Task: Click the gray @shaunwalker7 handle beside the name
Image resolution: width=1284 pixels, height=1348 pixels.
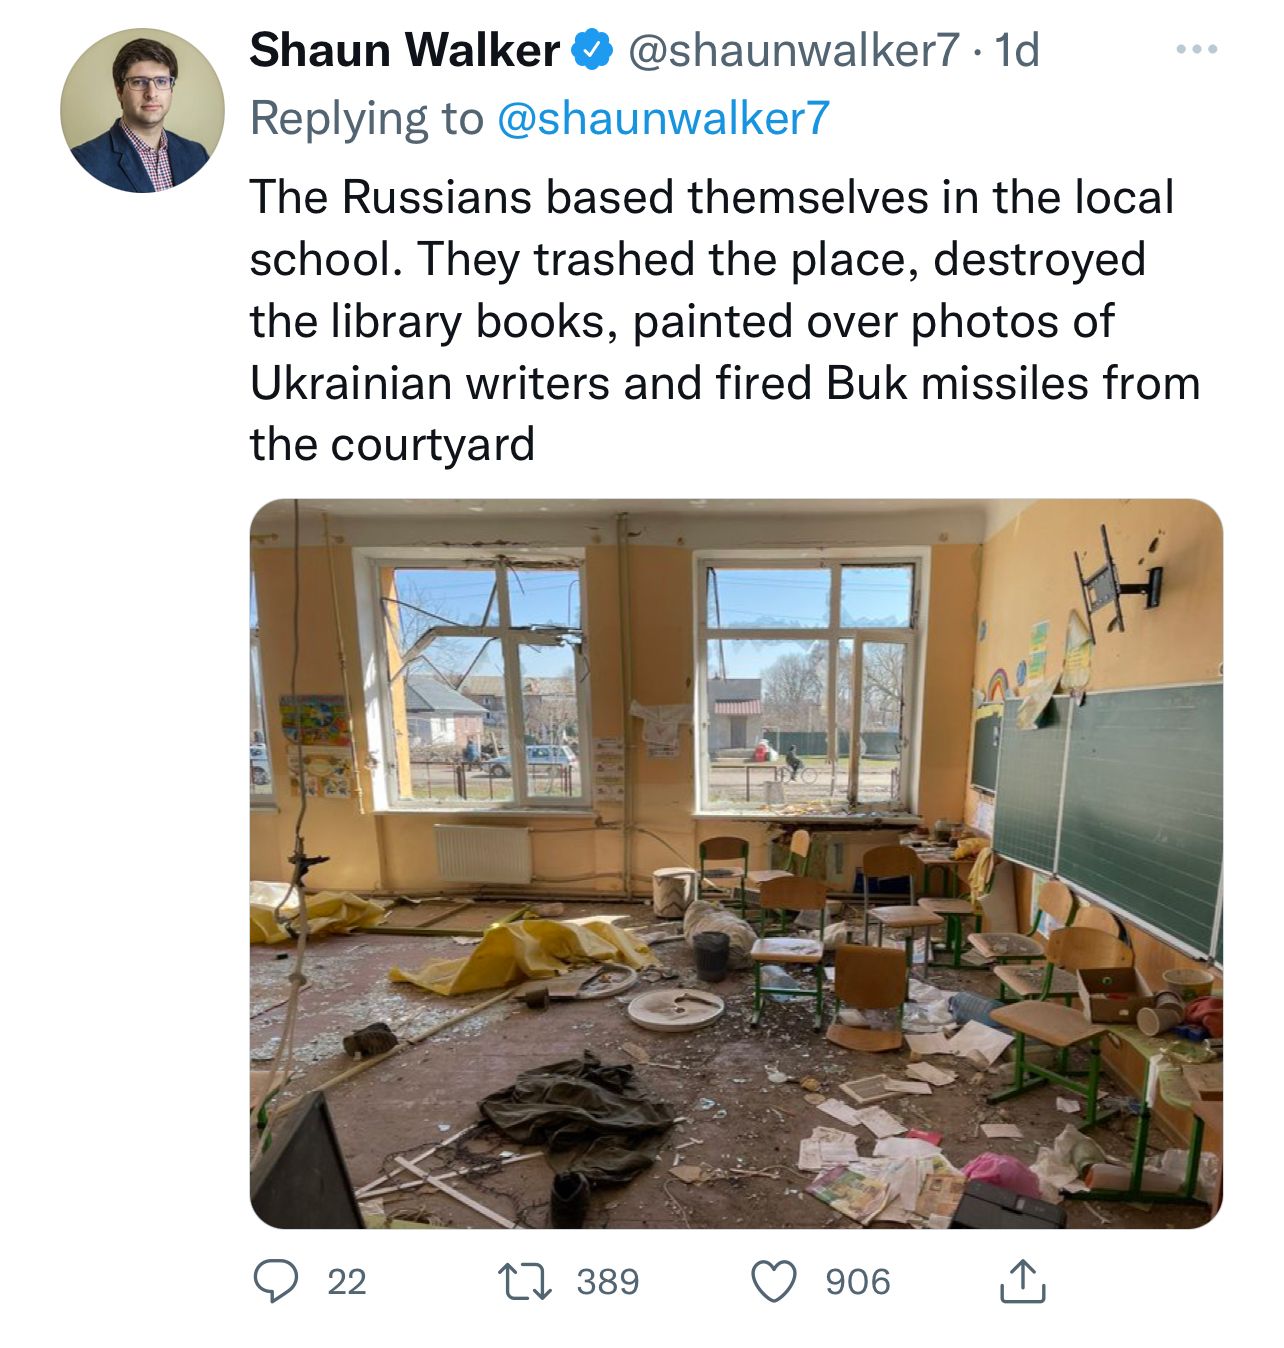Action: click(793, 50)
